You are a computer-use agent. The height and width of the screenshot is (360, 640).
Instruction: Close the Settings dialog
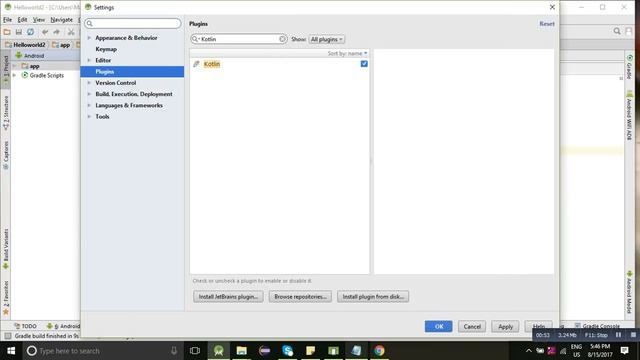coord(552,7)
